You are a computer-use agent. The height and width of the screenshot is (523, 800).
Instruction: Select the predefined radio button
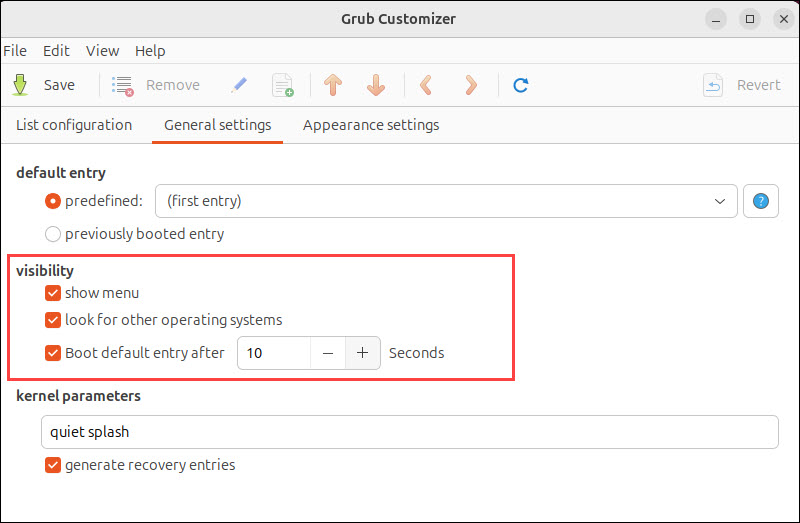53,201
